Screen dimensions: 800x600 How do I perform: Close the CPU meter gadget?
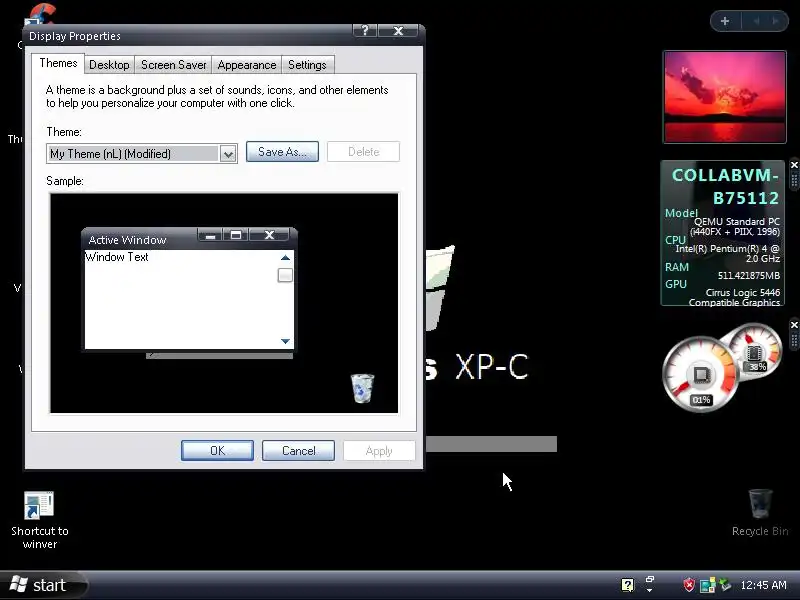(794, 325)
